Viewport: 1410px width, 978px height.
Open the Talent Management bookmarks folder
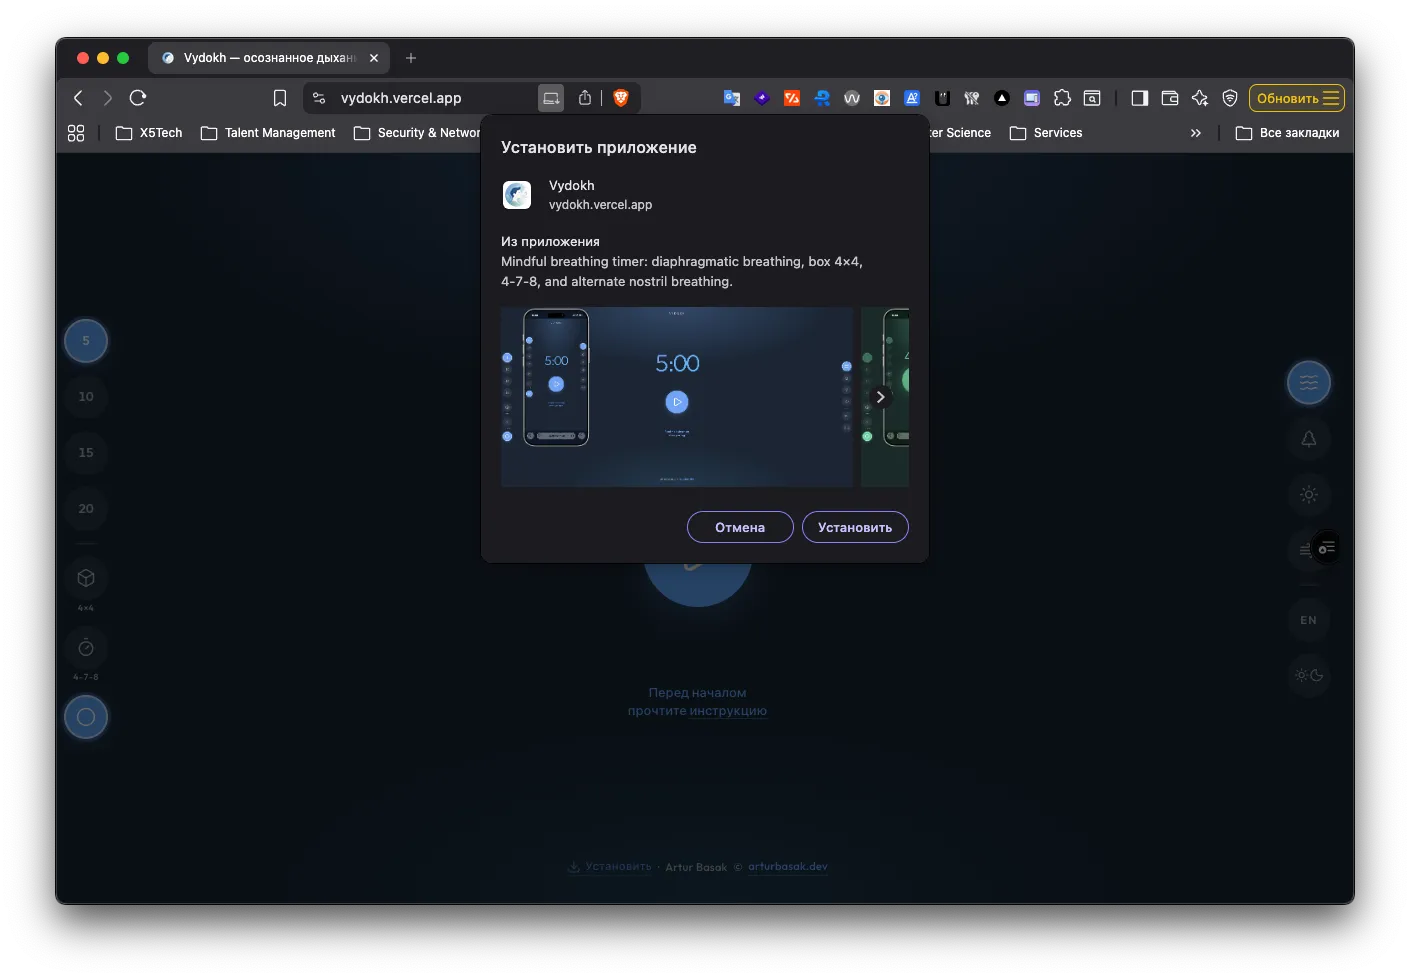pyautogui.click(x=268, y=133)
